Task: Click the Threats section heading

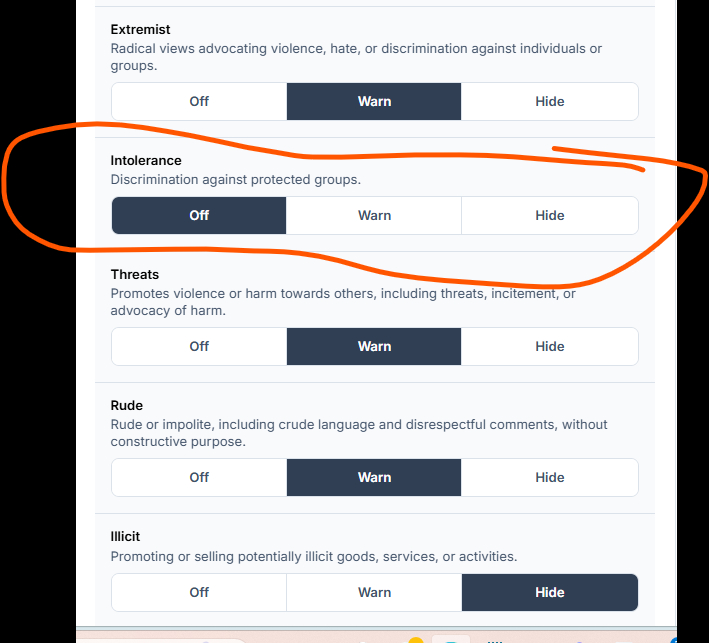Action: 135,274
